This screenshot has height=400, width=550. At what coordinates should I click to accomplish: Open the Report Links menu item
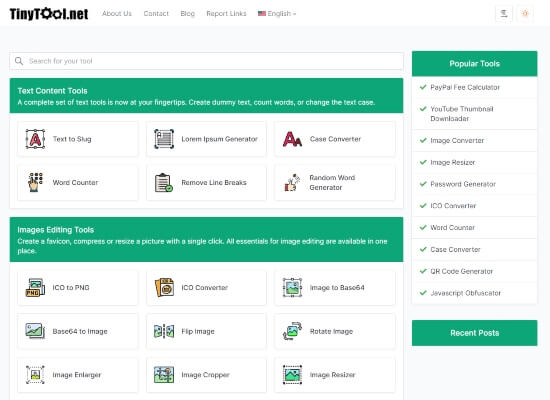tap(226, 14)
